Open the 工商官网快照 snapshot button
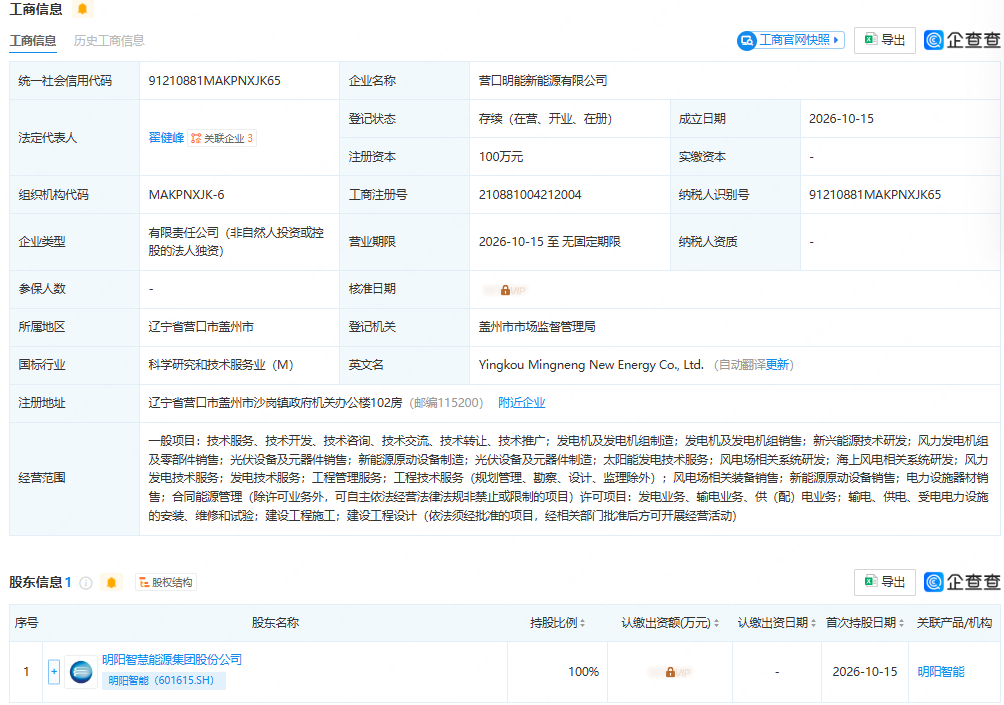 point(790,40)
